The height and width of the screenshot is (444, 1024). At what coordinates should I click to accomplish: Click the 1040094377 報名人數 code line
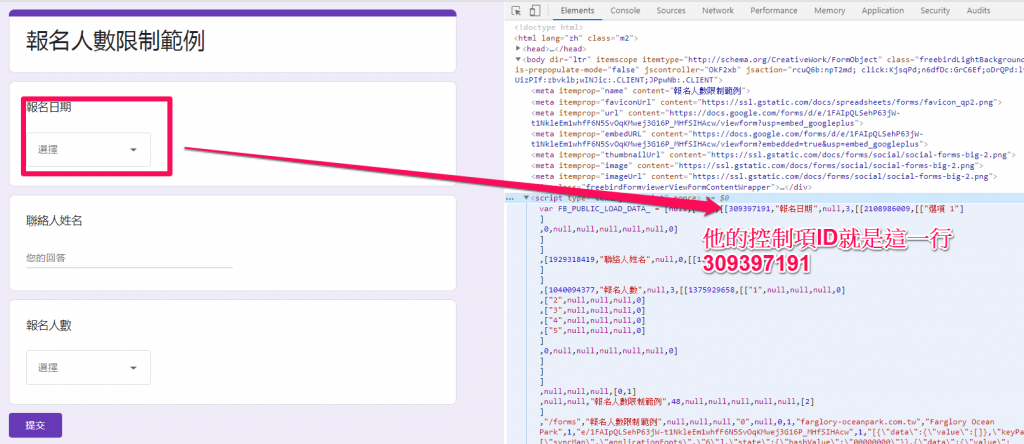click(x=694, y=289)
